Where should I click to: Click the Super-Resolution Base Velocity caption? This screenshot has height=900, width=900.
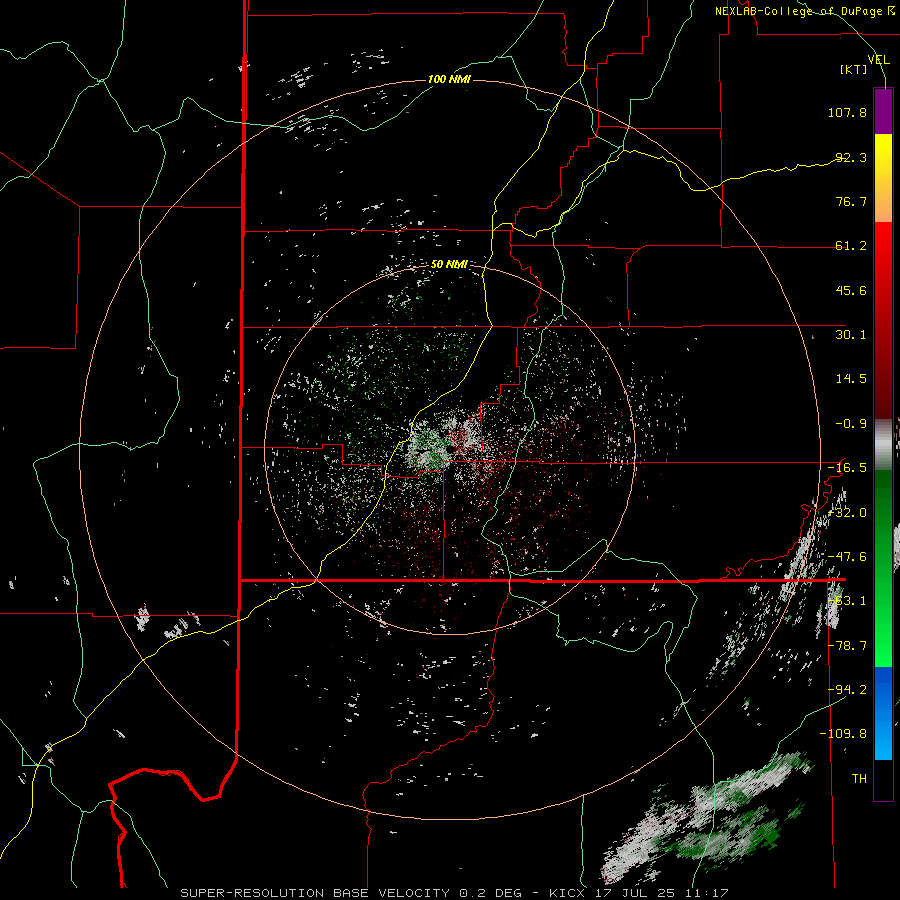point(454,893)
